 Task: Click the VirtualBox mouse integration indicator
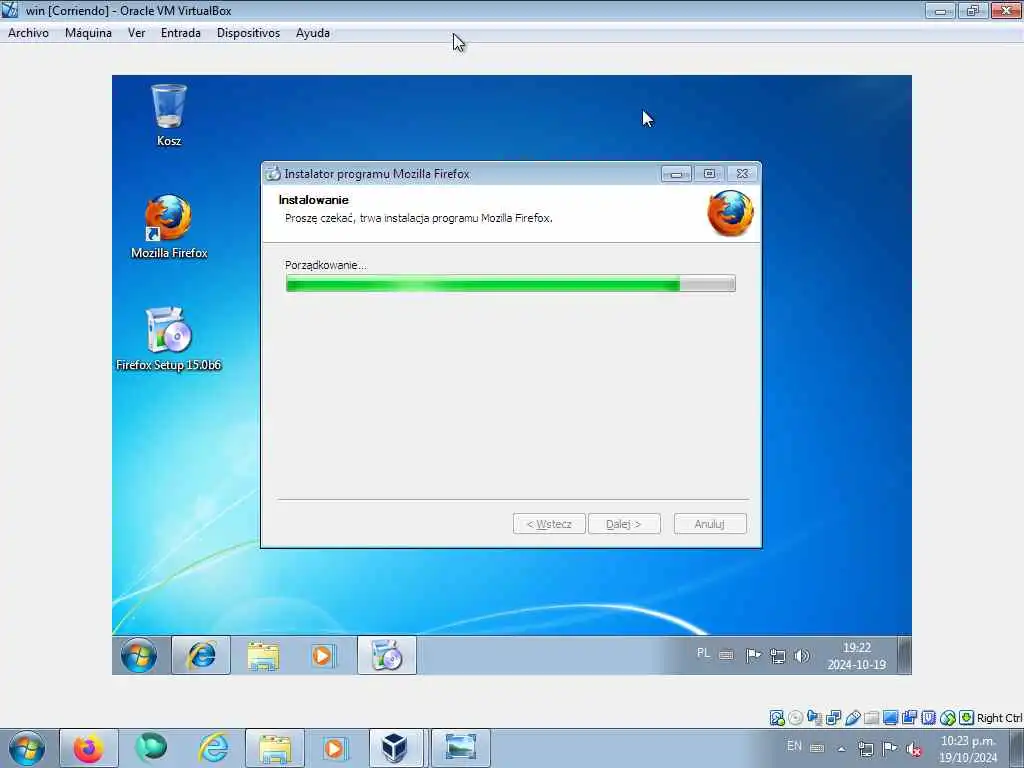pos(948,718)
